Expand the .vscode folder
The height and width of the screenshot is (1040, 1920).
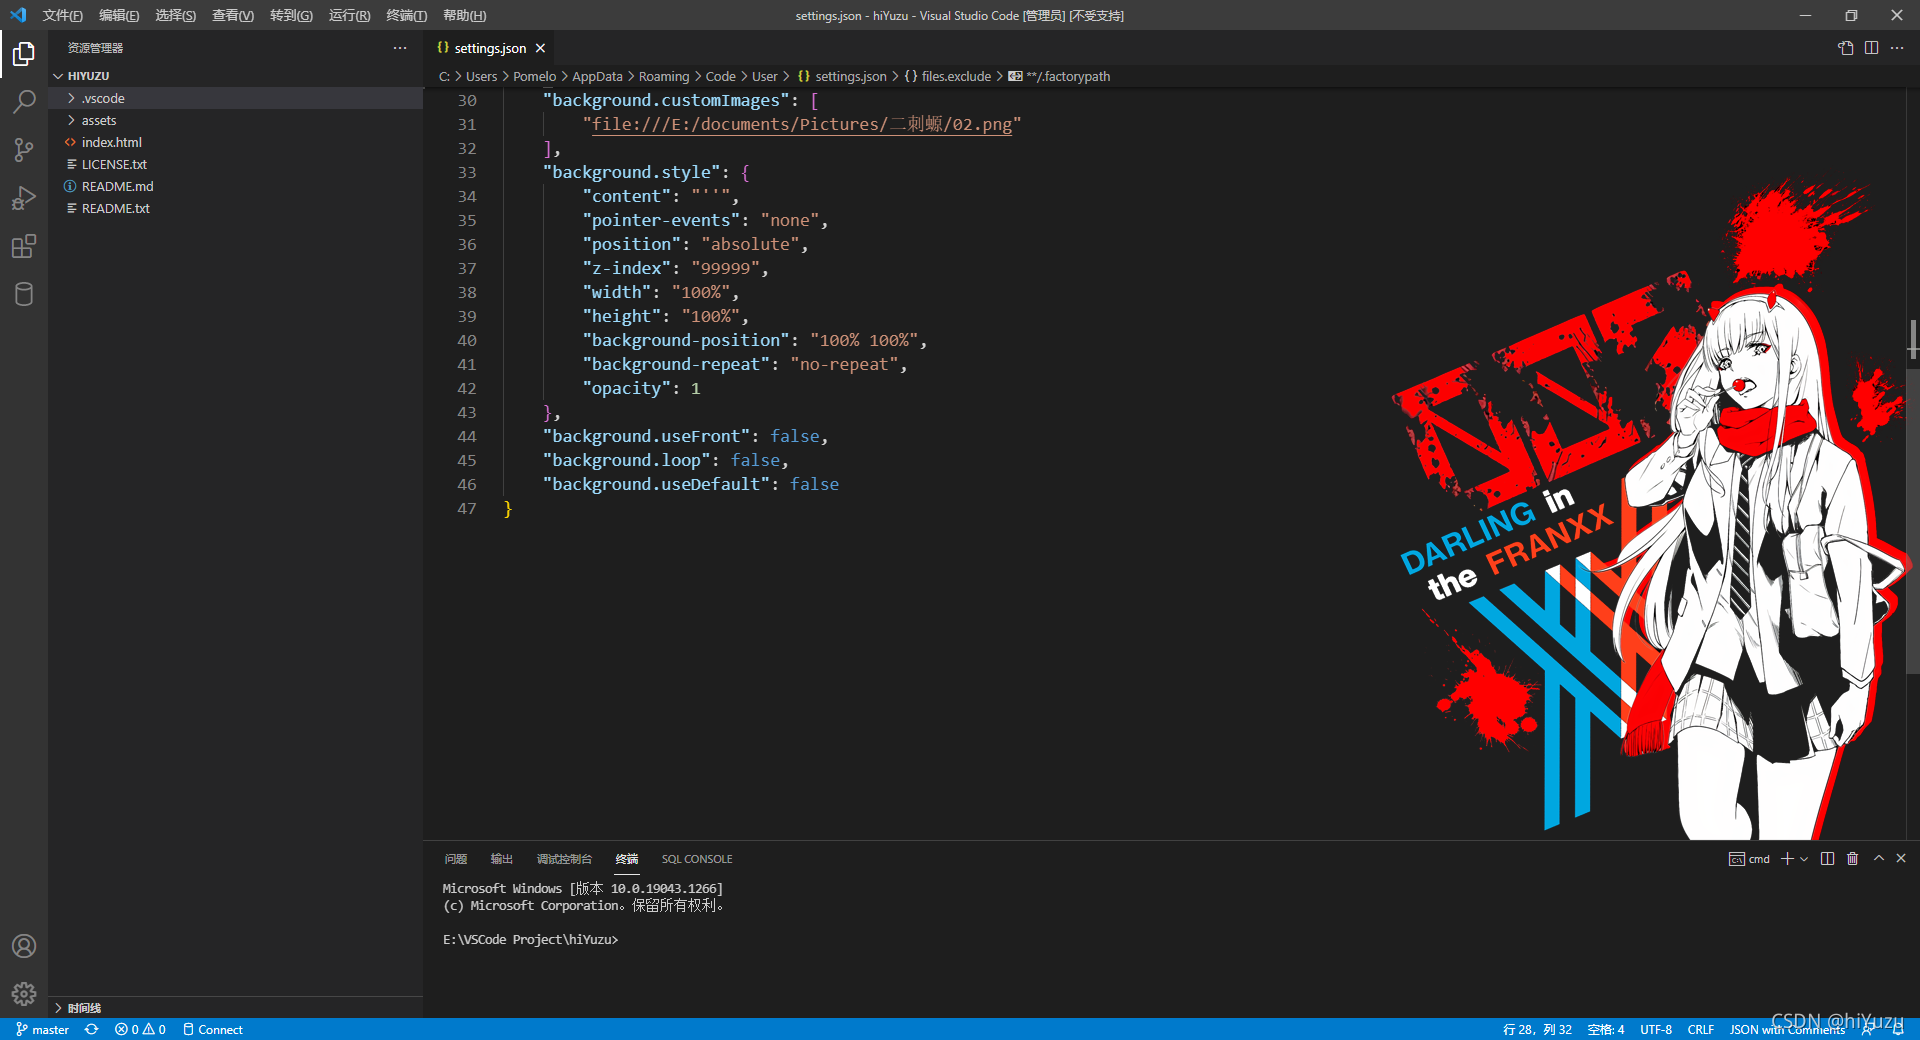tap(236, 98)
